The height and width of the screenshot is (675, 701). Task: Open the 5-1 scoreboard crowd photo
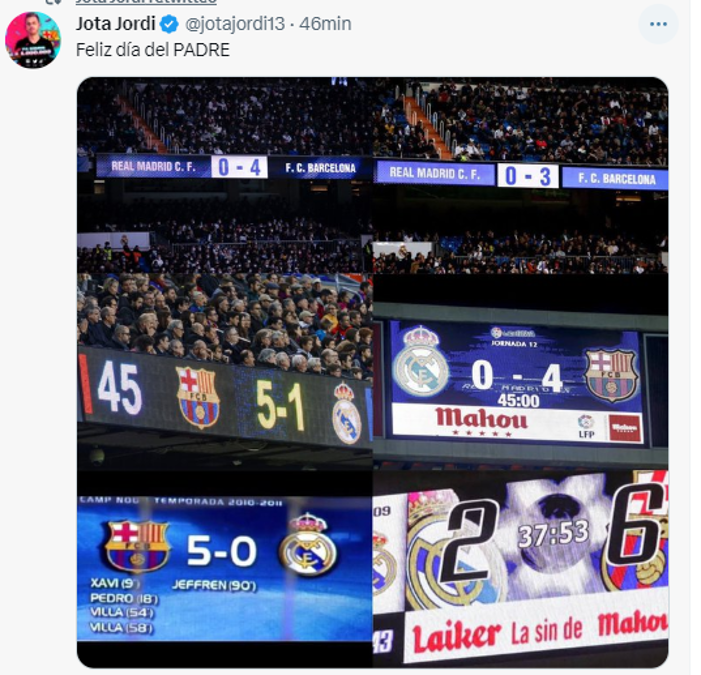(225, 372)
